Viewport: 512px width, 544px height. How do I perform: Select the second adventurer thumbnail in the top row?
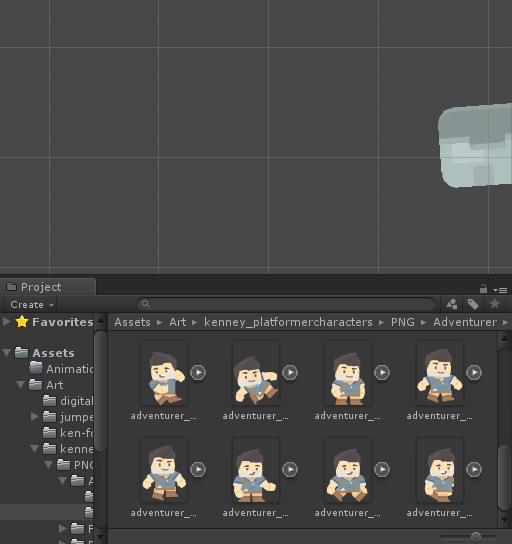(256, 373)
